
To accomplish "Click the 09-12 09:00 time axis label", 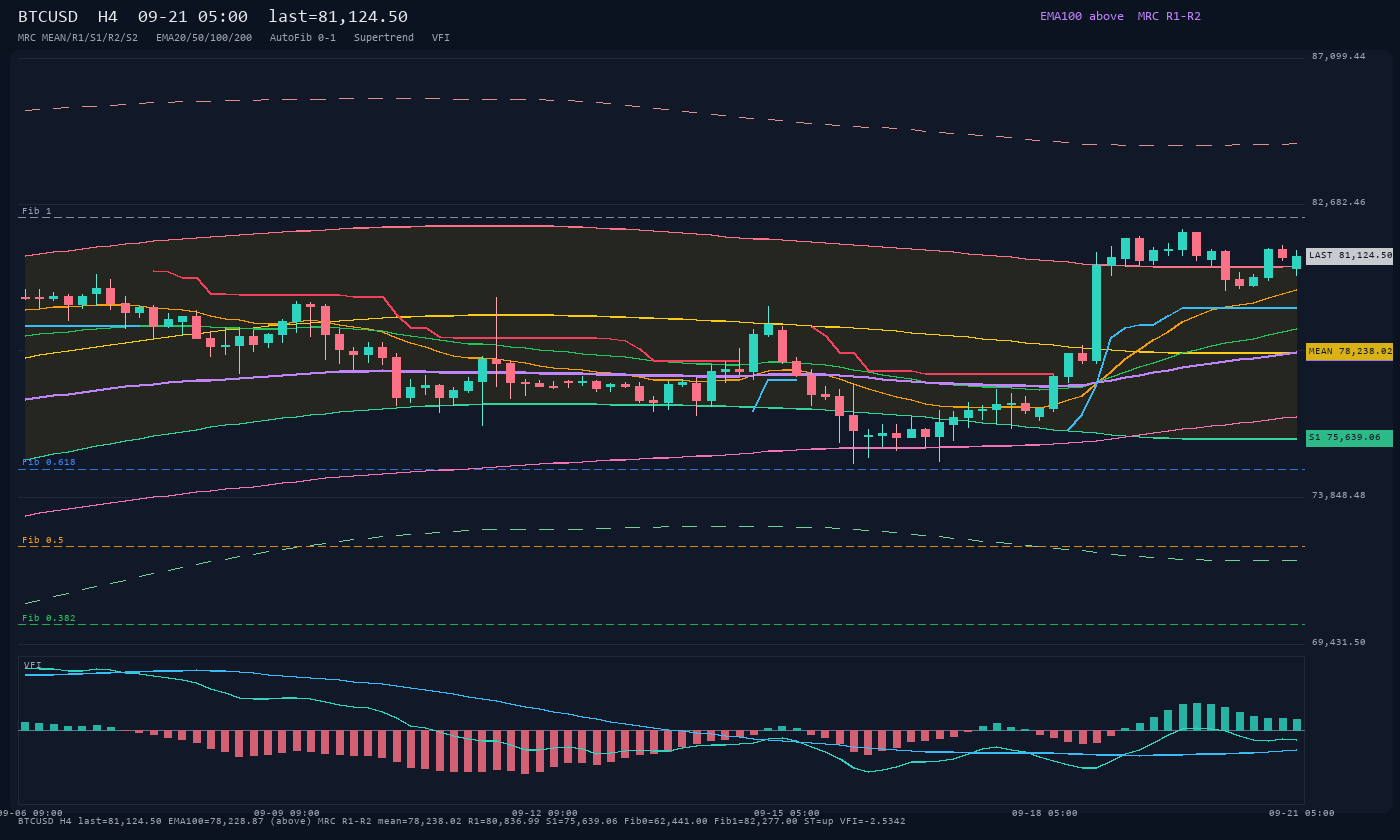I will [545, 813].
